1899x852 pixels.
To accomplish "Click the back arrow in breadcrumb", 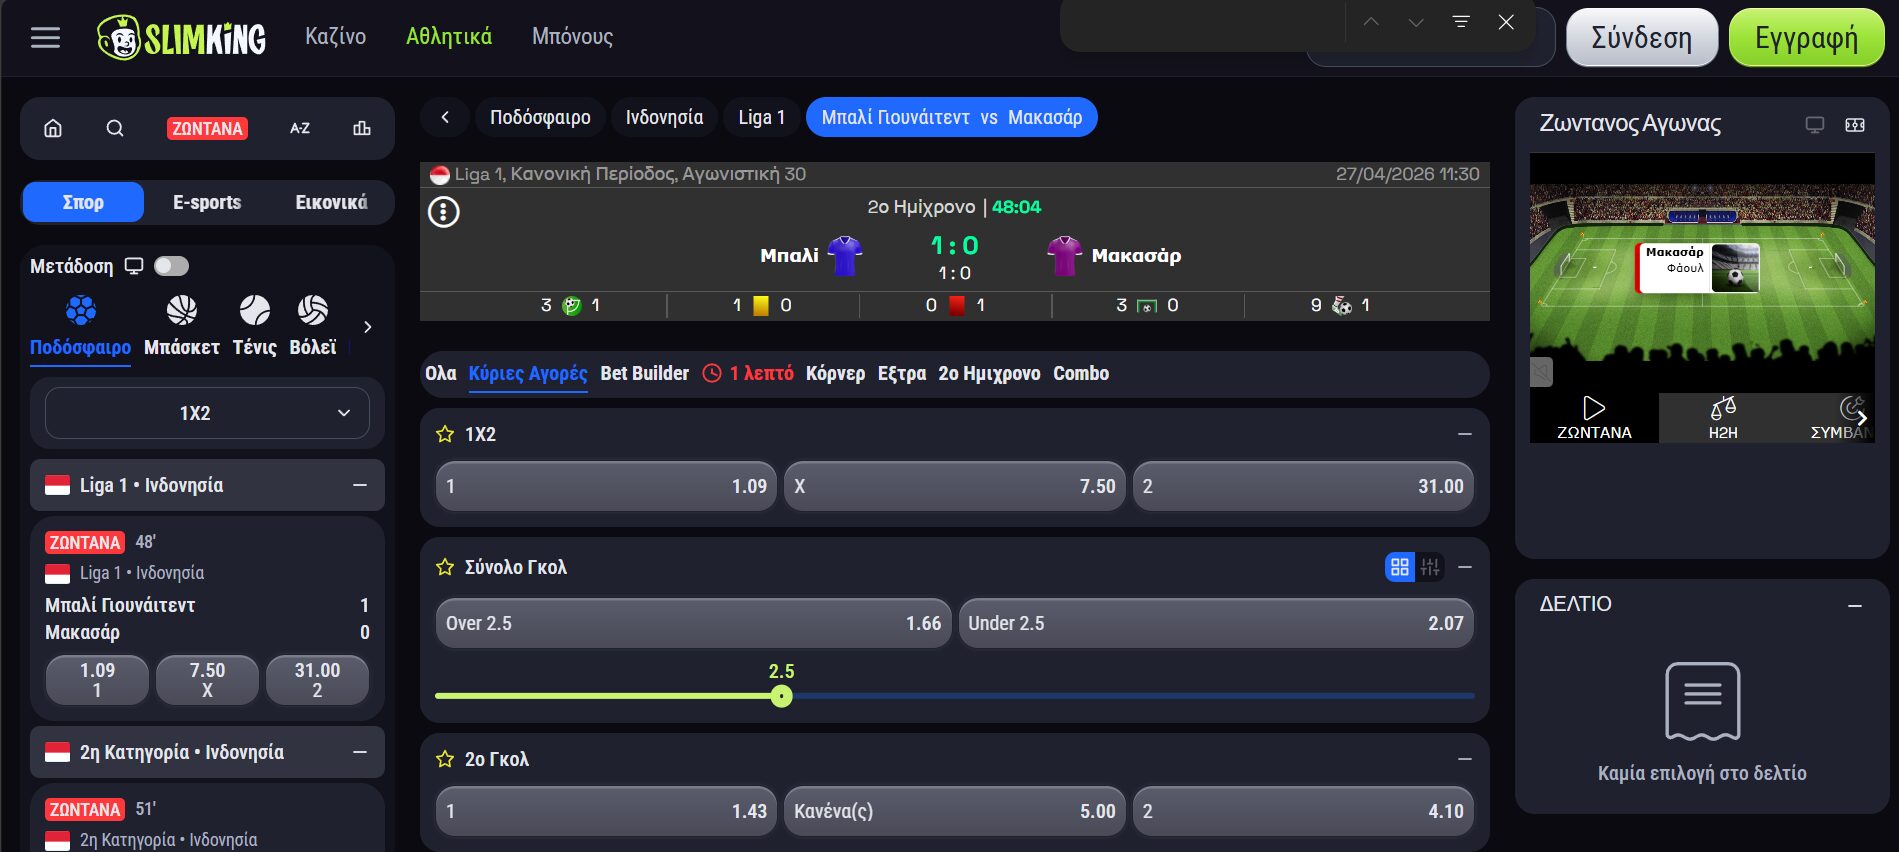I will tap(445, 117).
